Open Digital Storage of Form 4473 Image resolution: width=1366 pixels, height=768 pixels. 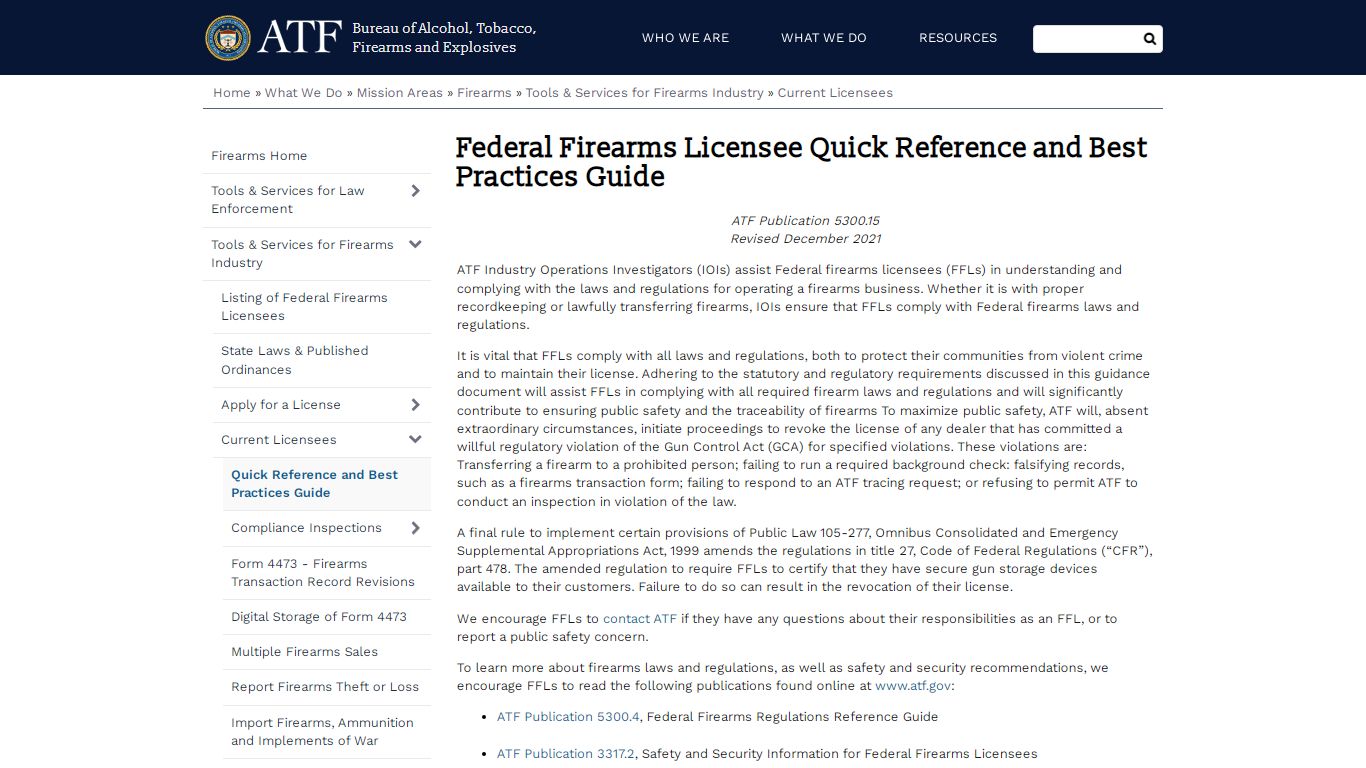[x=319, y=617]
